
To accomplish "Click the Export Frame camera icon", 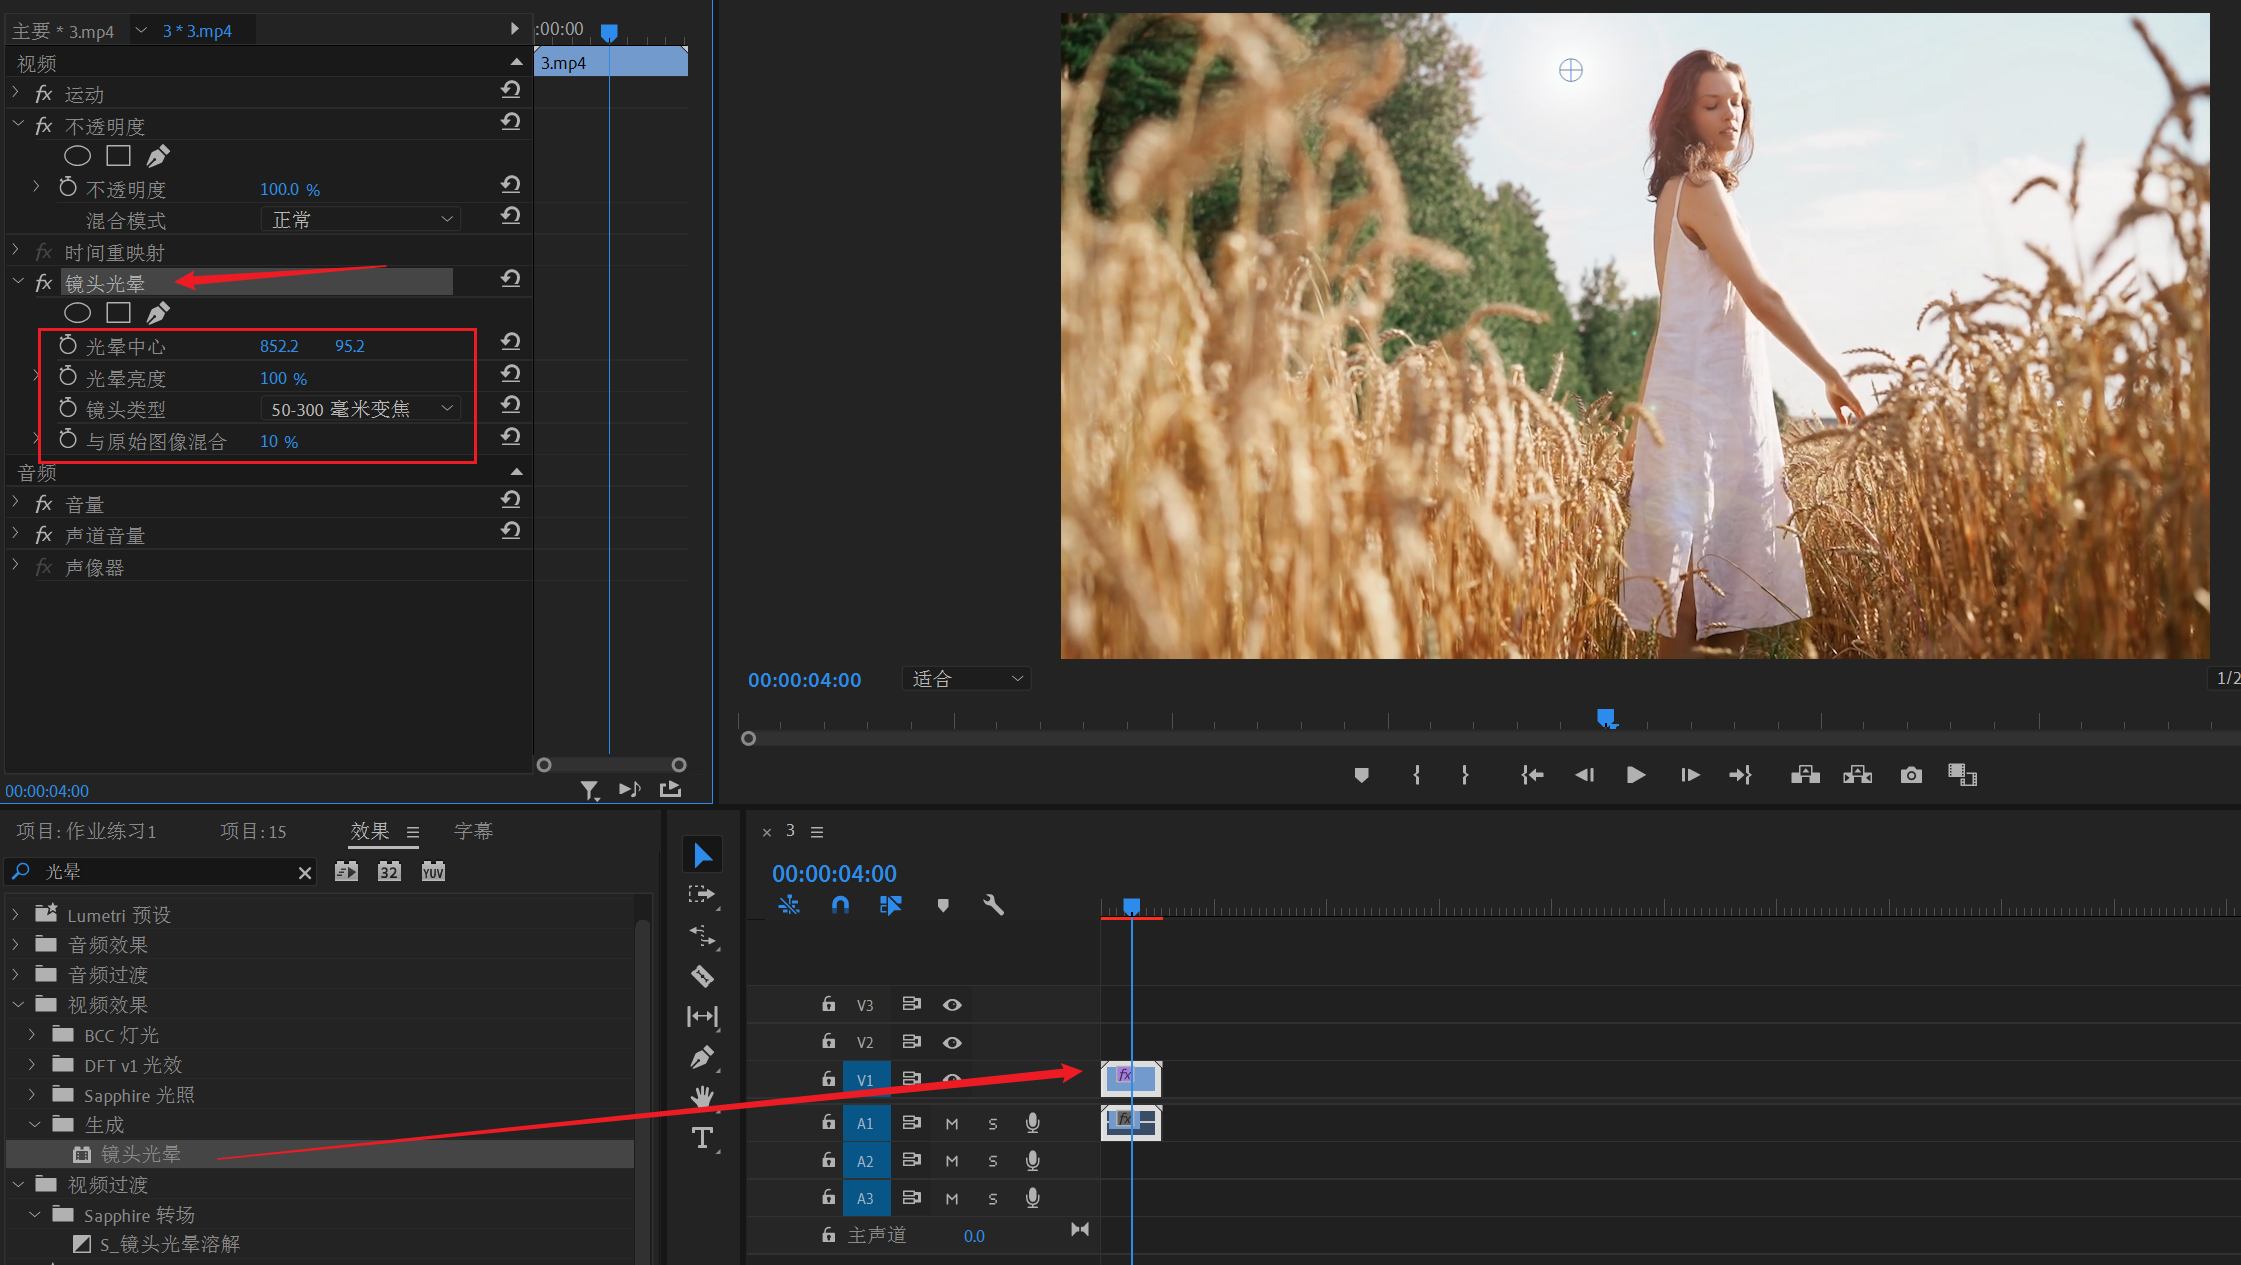I will (1910, 775).
